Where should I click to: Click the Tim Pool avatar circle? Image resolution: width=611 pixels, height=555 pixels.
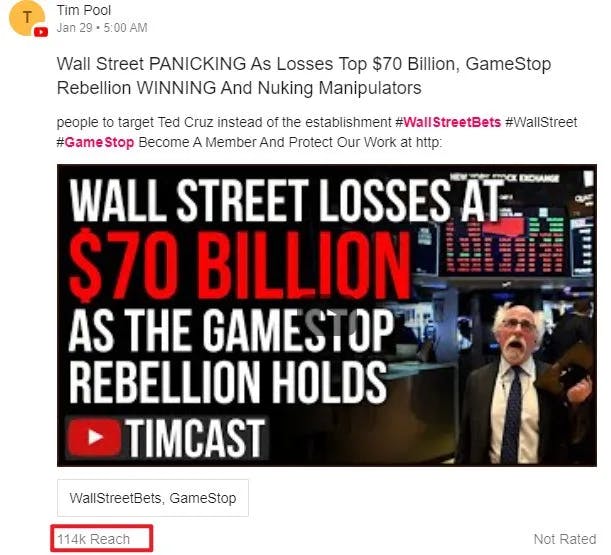pyautogui.click(x=27, y=18)
